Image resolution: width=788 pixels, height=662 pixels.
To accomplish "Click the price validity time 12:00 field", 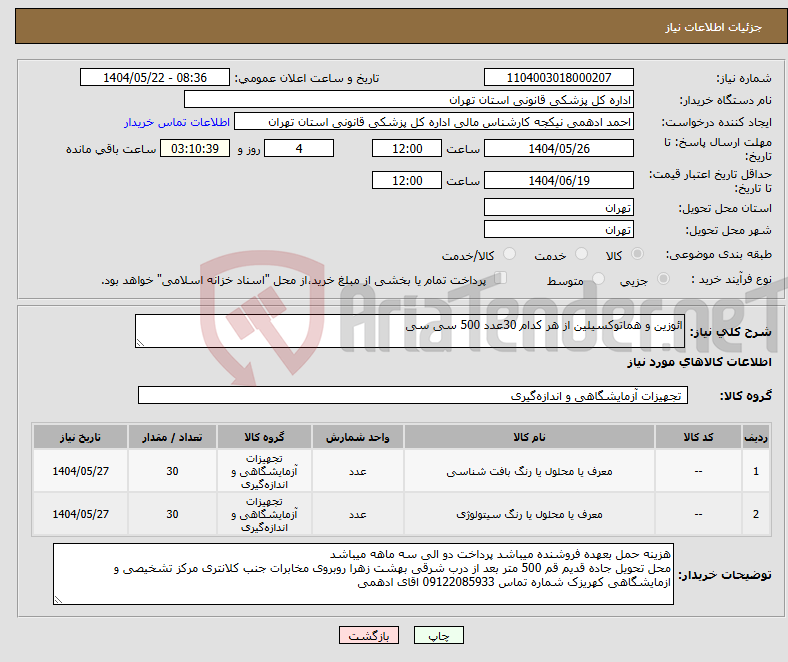I will (x=407, y=180).
